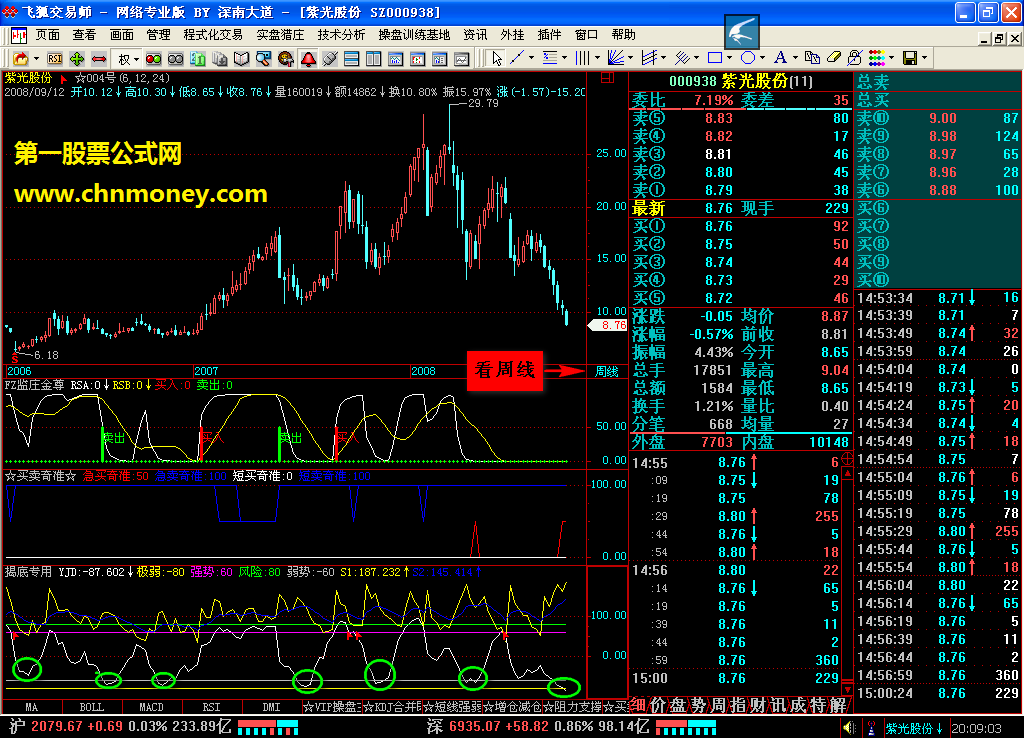
Task: Click the 财 tab in bottom info bar
Action: pyautogui.click(x=758, y=705)
